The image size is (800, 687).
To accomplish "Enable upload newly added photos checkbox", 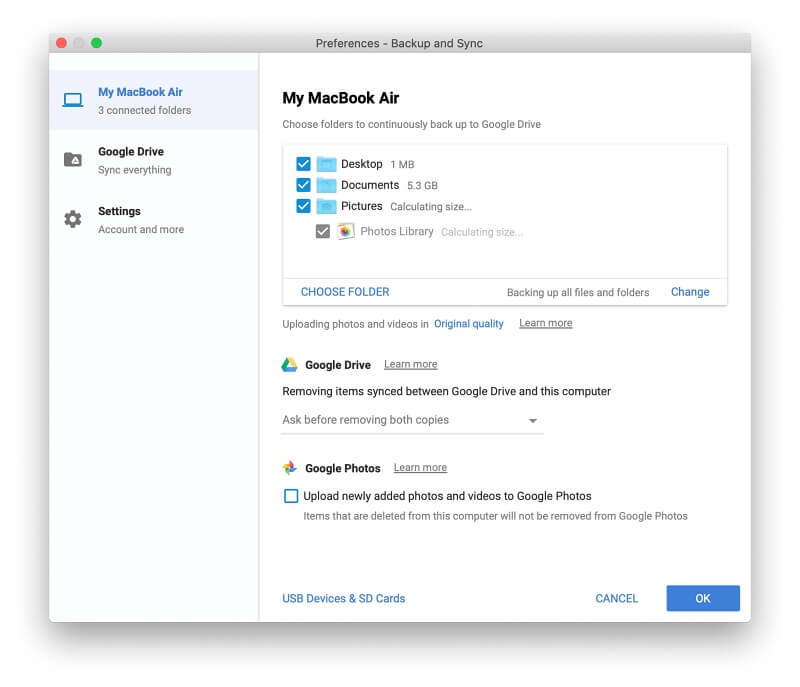I will (291, 496).
